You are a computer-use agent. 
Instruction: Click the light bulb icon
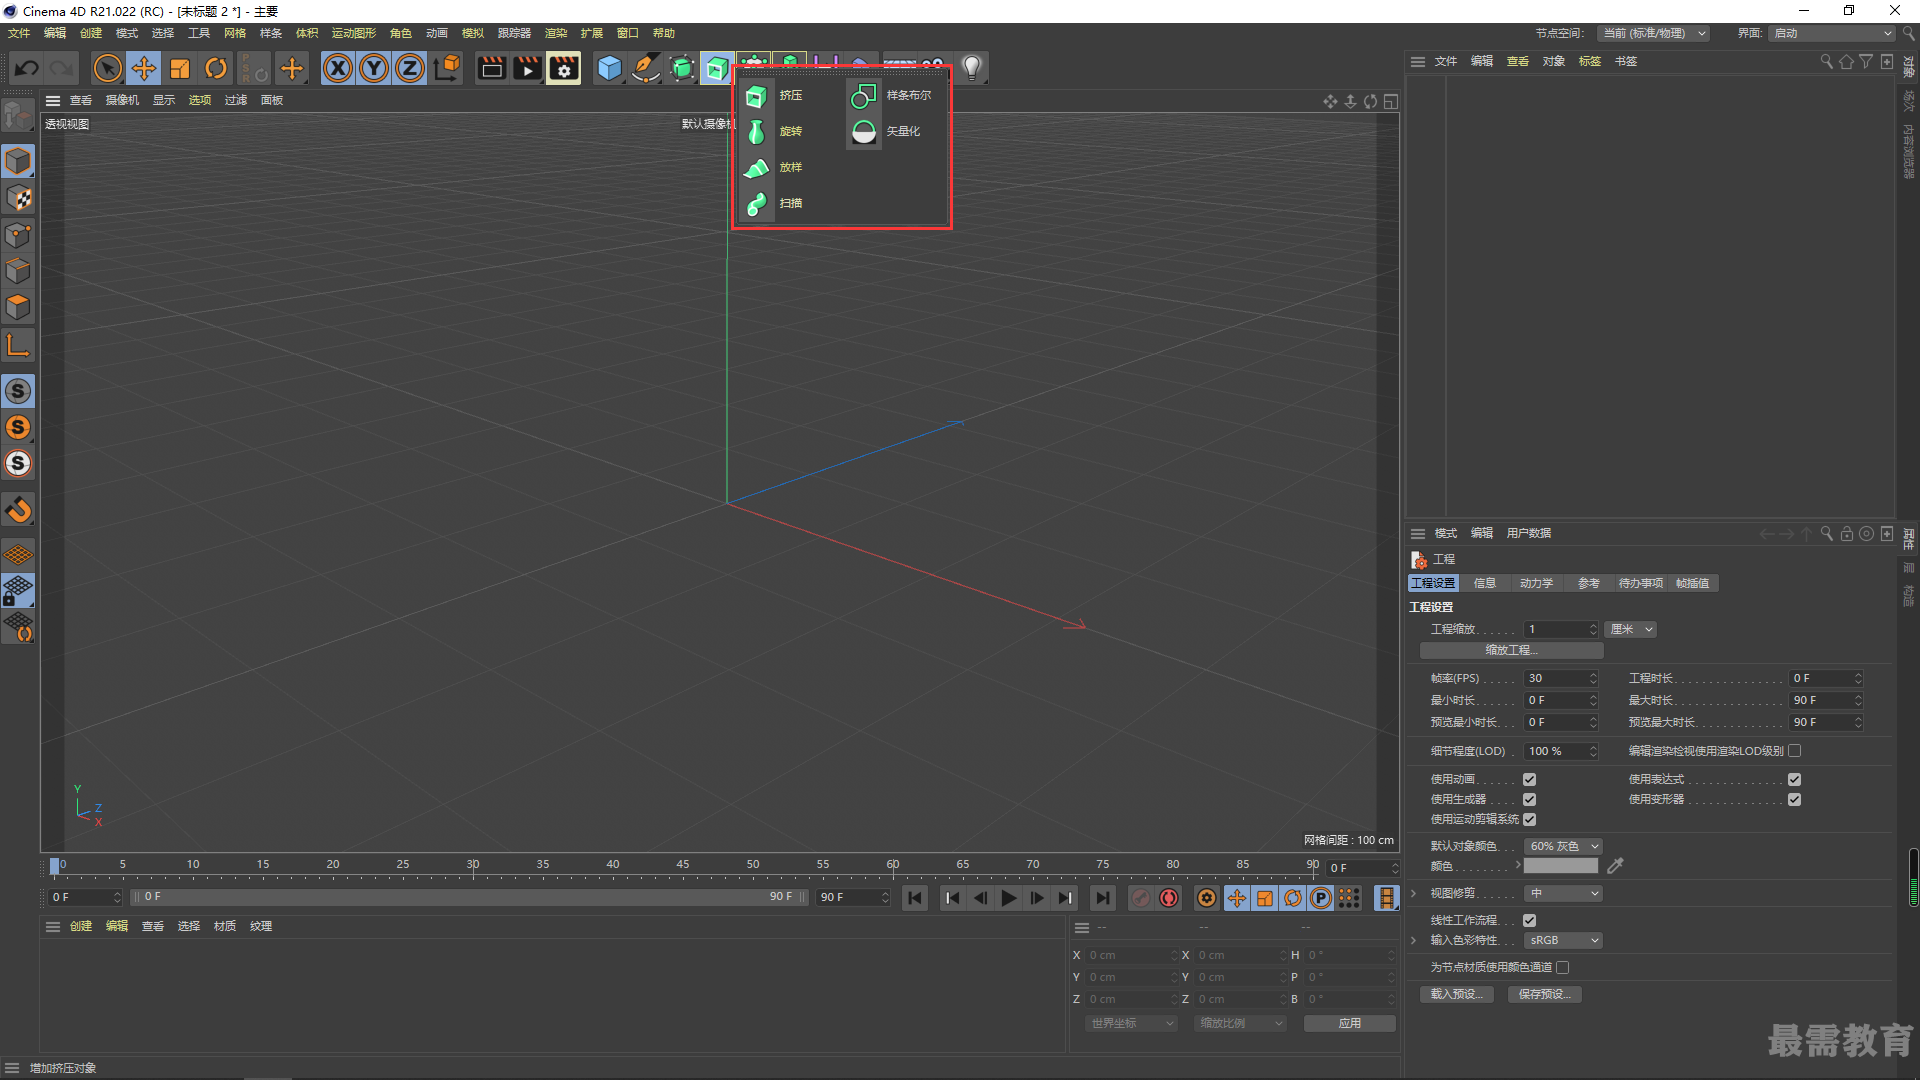pyautogui.click(x=972, y=68)
